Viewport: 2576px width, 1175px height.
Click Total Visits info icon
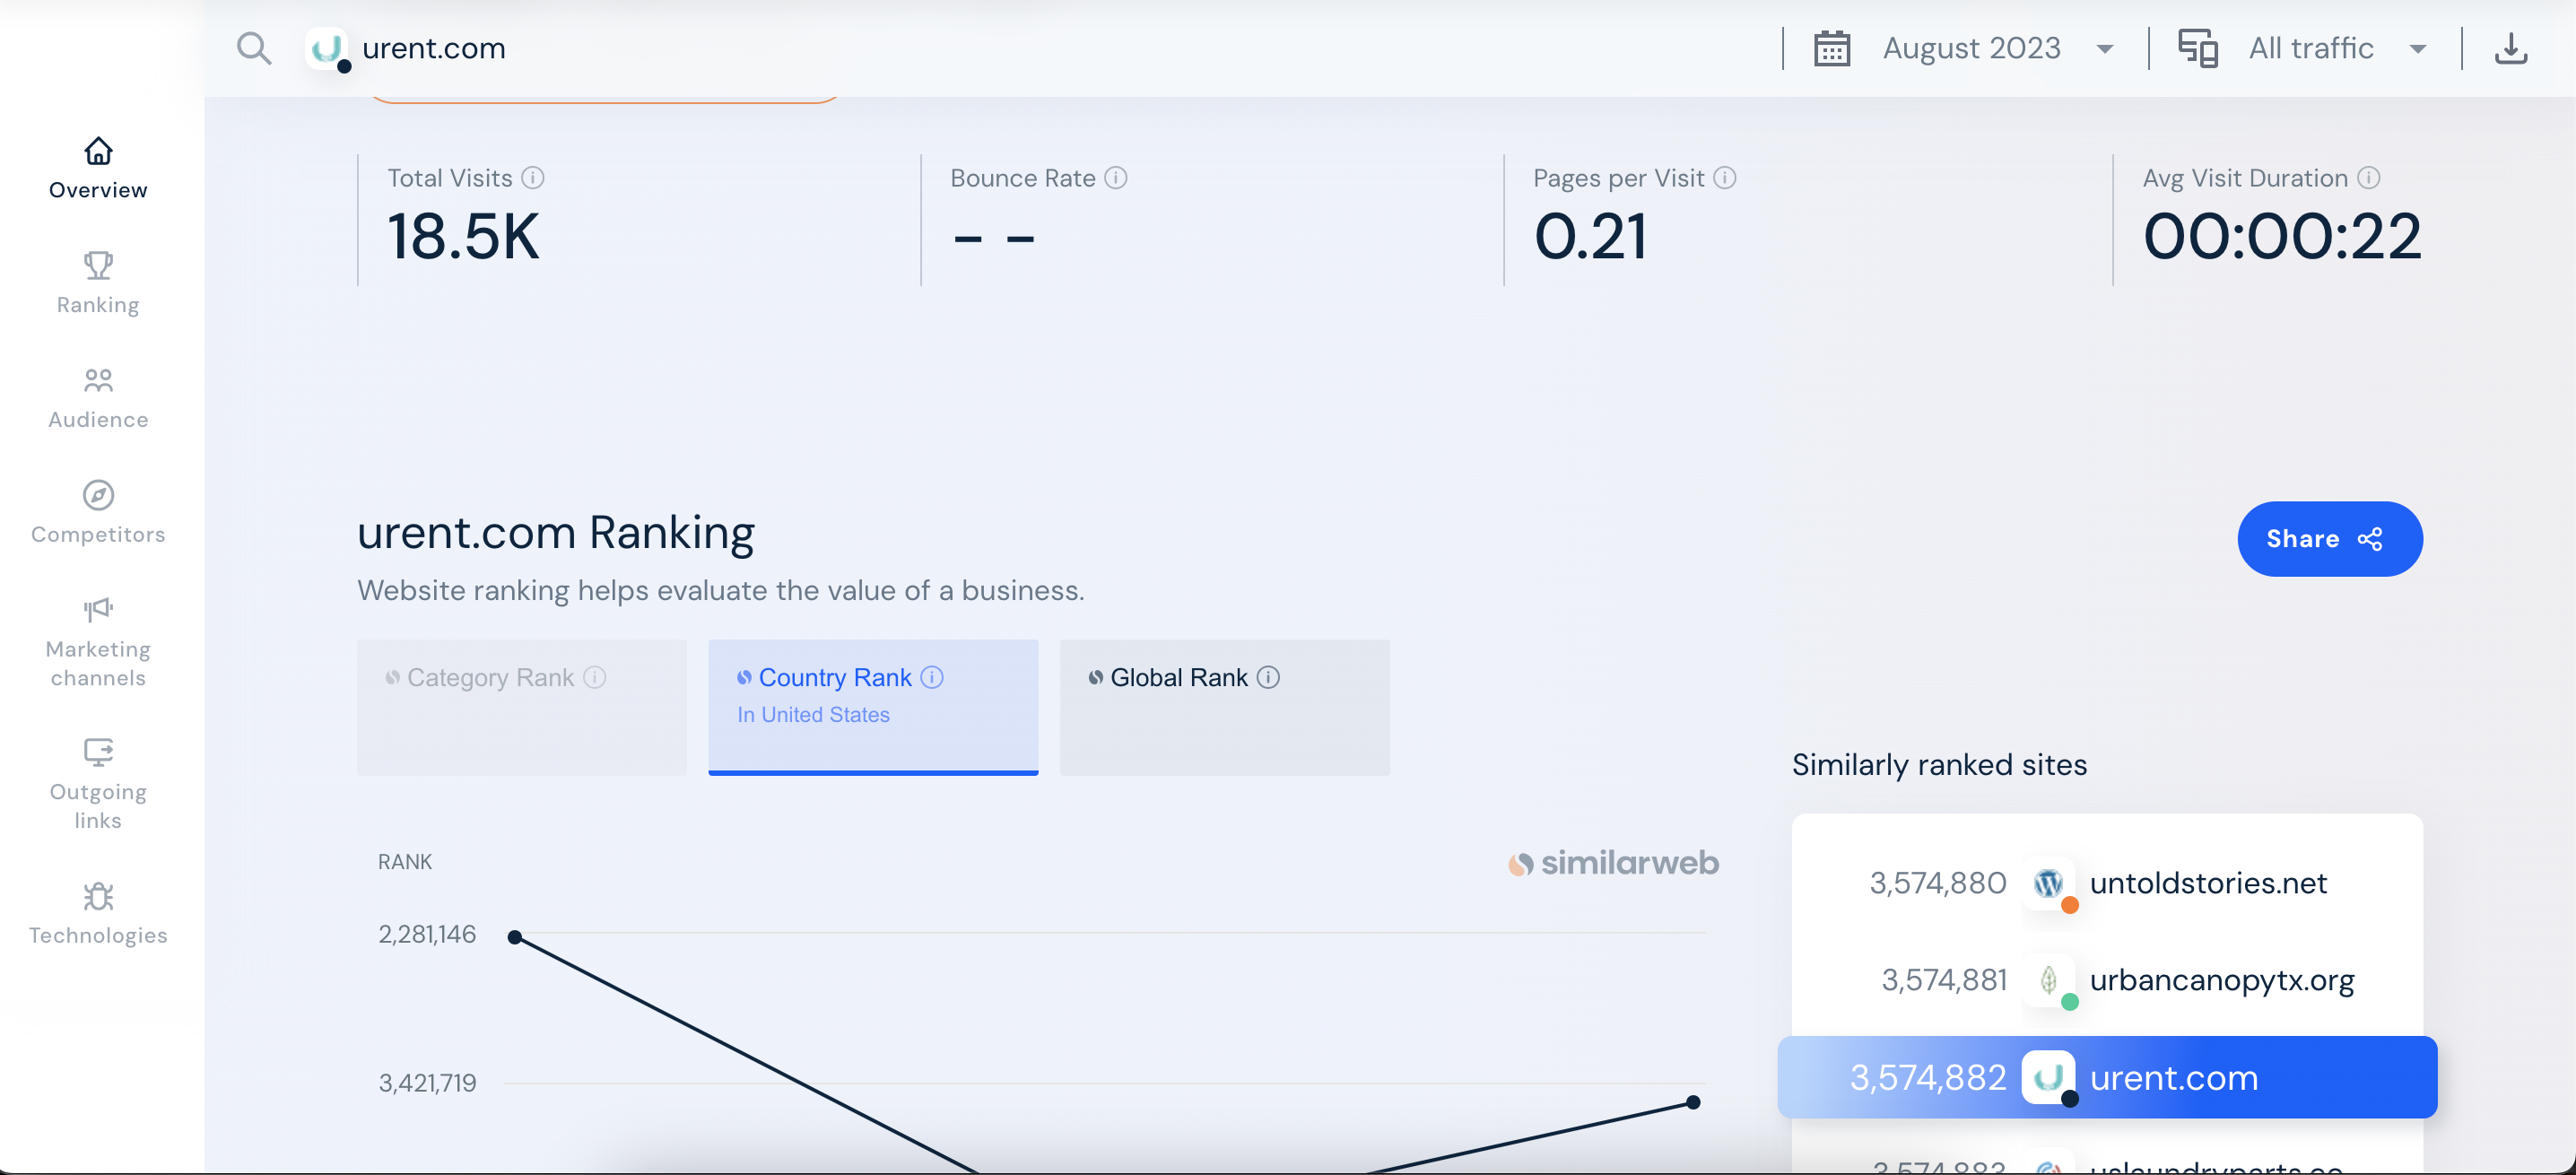click(x=533, y=178)
